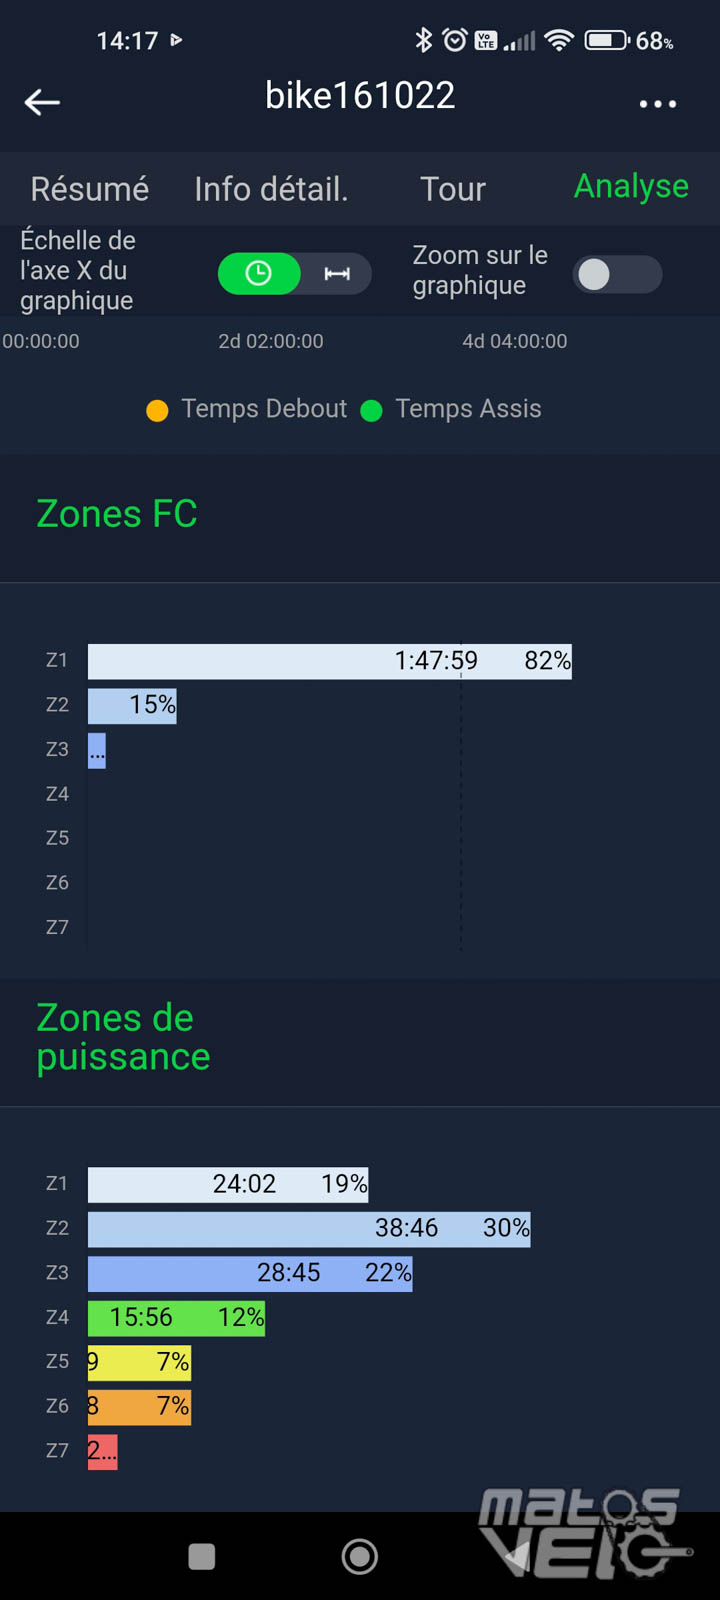
Task: Toggle the Temps Assis legend series
Action: [x=451, y=409]
